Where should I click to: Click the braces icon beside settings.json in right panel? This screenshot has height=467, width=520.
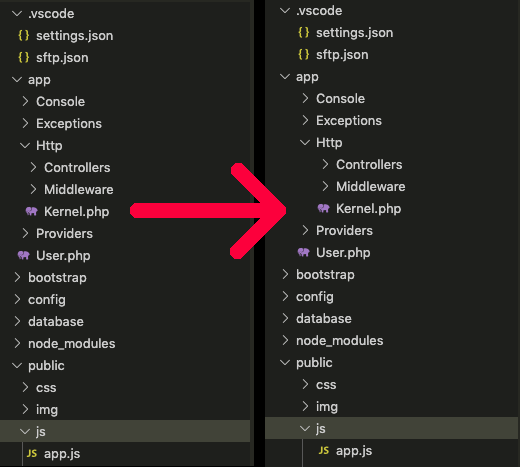click(304, 32)
